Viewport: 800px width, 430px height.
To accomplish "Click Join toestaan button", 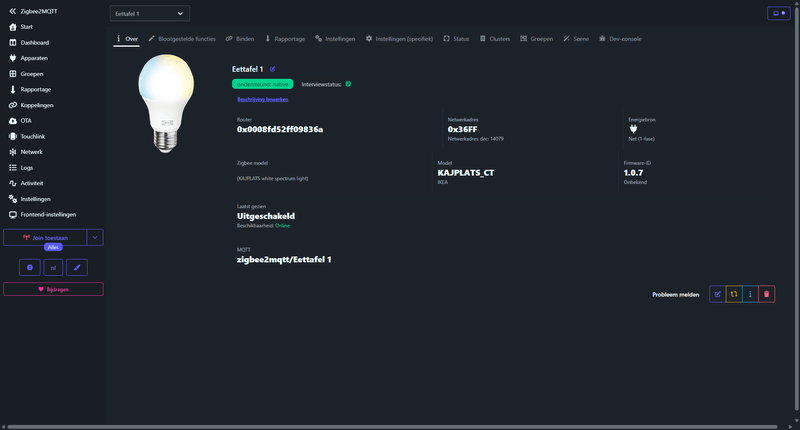I will click(45, 238).
